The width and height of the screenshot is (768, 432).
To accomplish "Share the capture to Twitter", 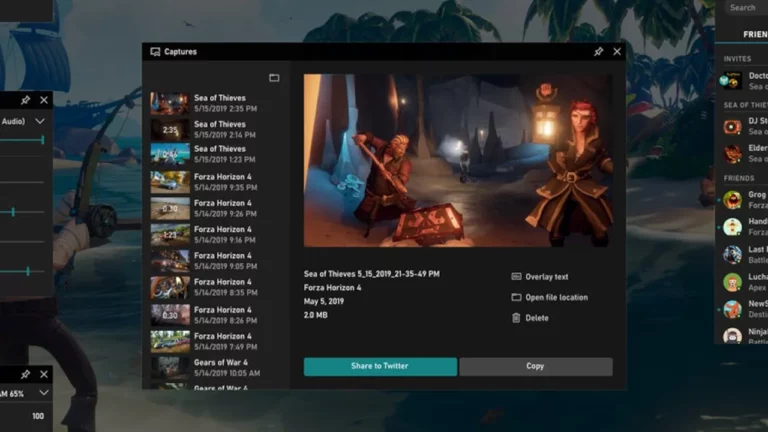I will click(x=380, y=366).
